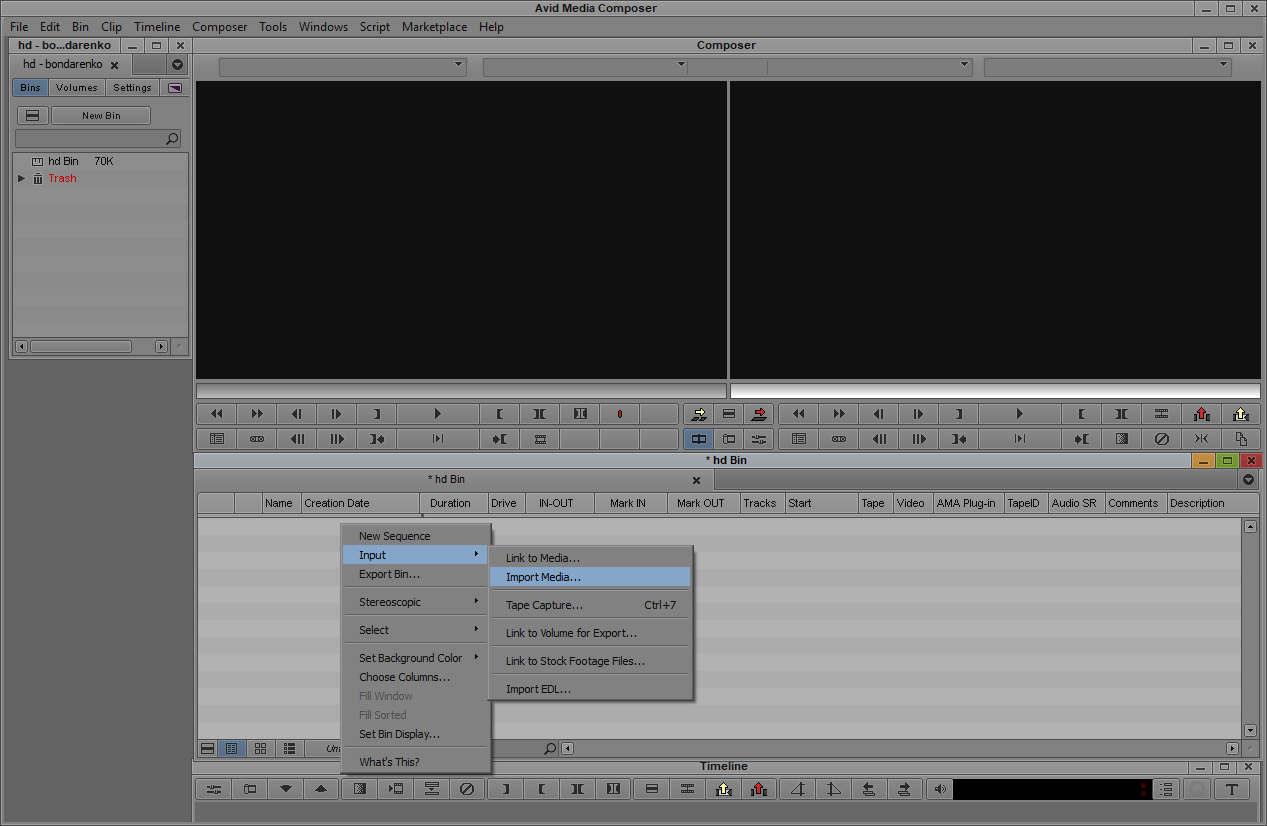Open the source clip name dropdown in Composer

point(343,66)
